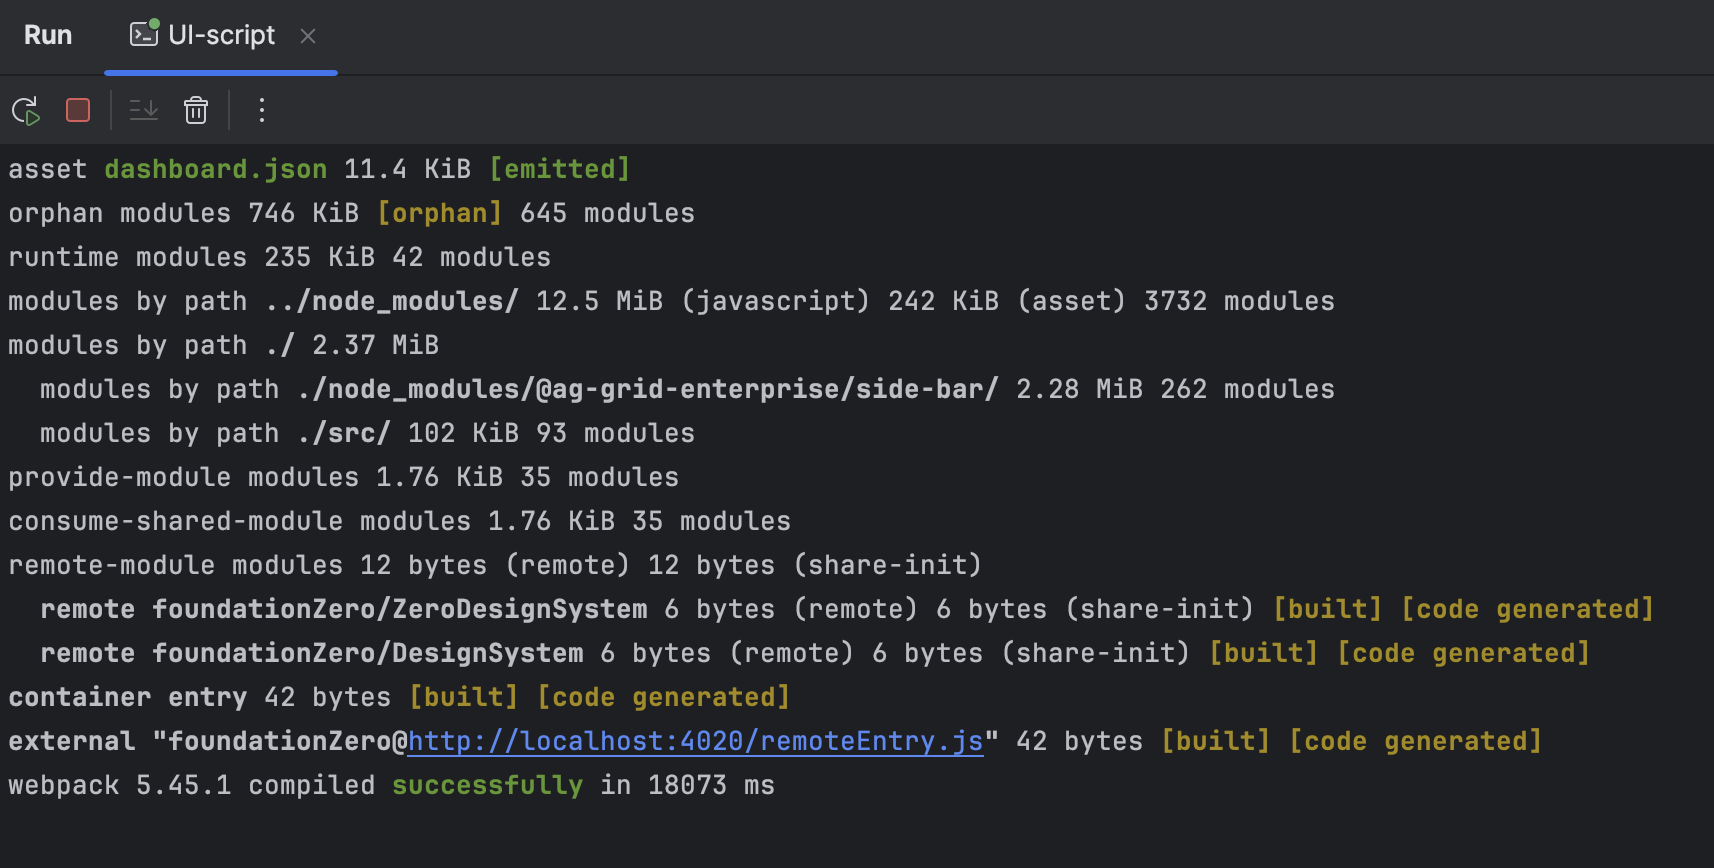Click remote foundationZero/DesignSystem line
The width and height of the screenshot is (1714, 868).
[814, 653]
